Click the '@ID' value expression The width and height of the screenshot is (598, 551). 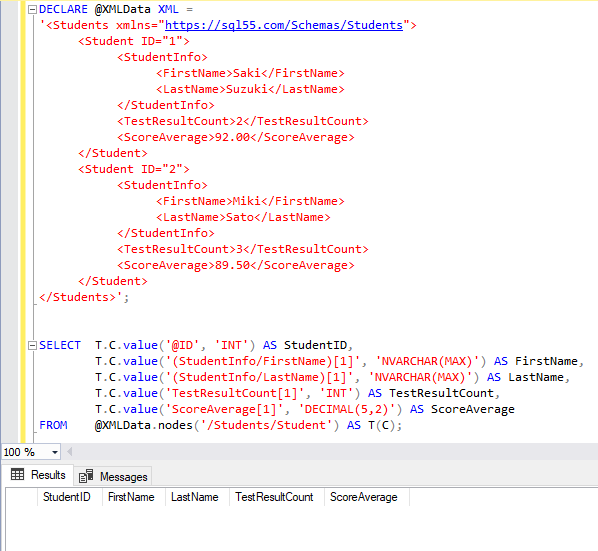pos(182,345)
